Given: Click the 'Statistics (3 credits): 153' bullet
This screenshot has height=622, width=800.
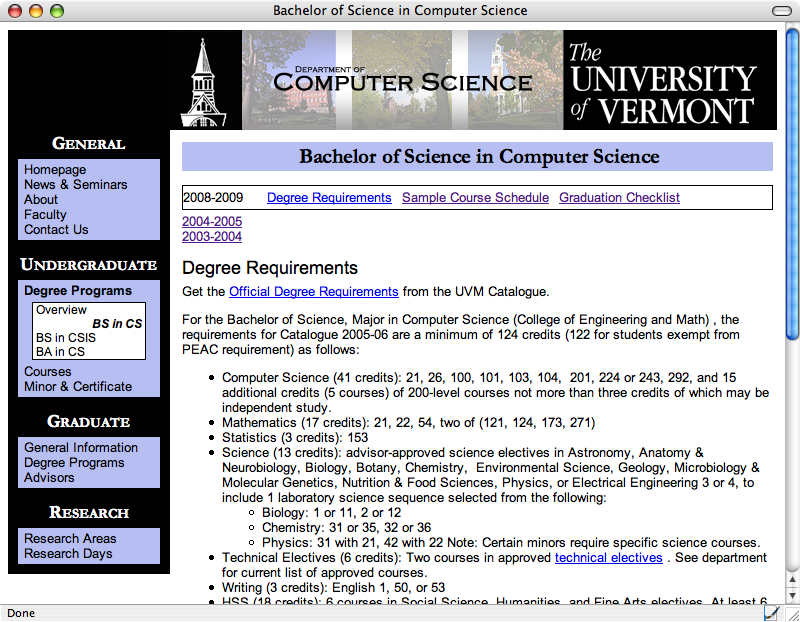Looking at the screenshot, I should click(x=295, y=438).
